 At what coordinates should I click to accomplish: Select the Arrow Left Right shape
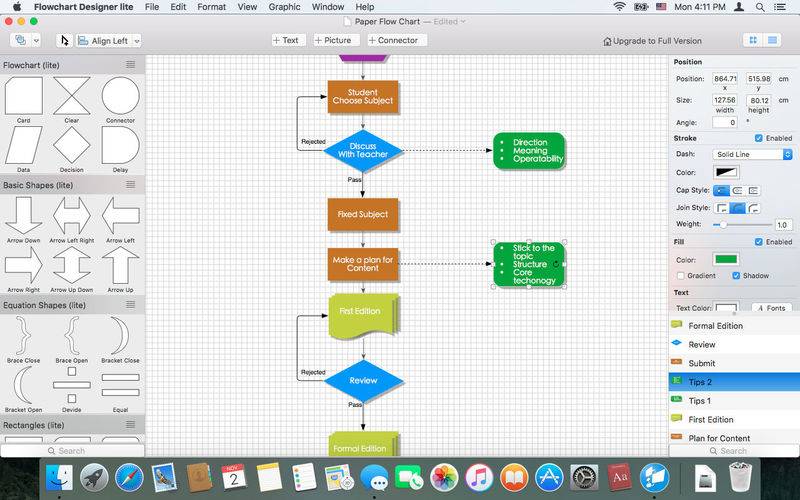(71, 215)
